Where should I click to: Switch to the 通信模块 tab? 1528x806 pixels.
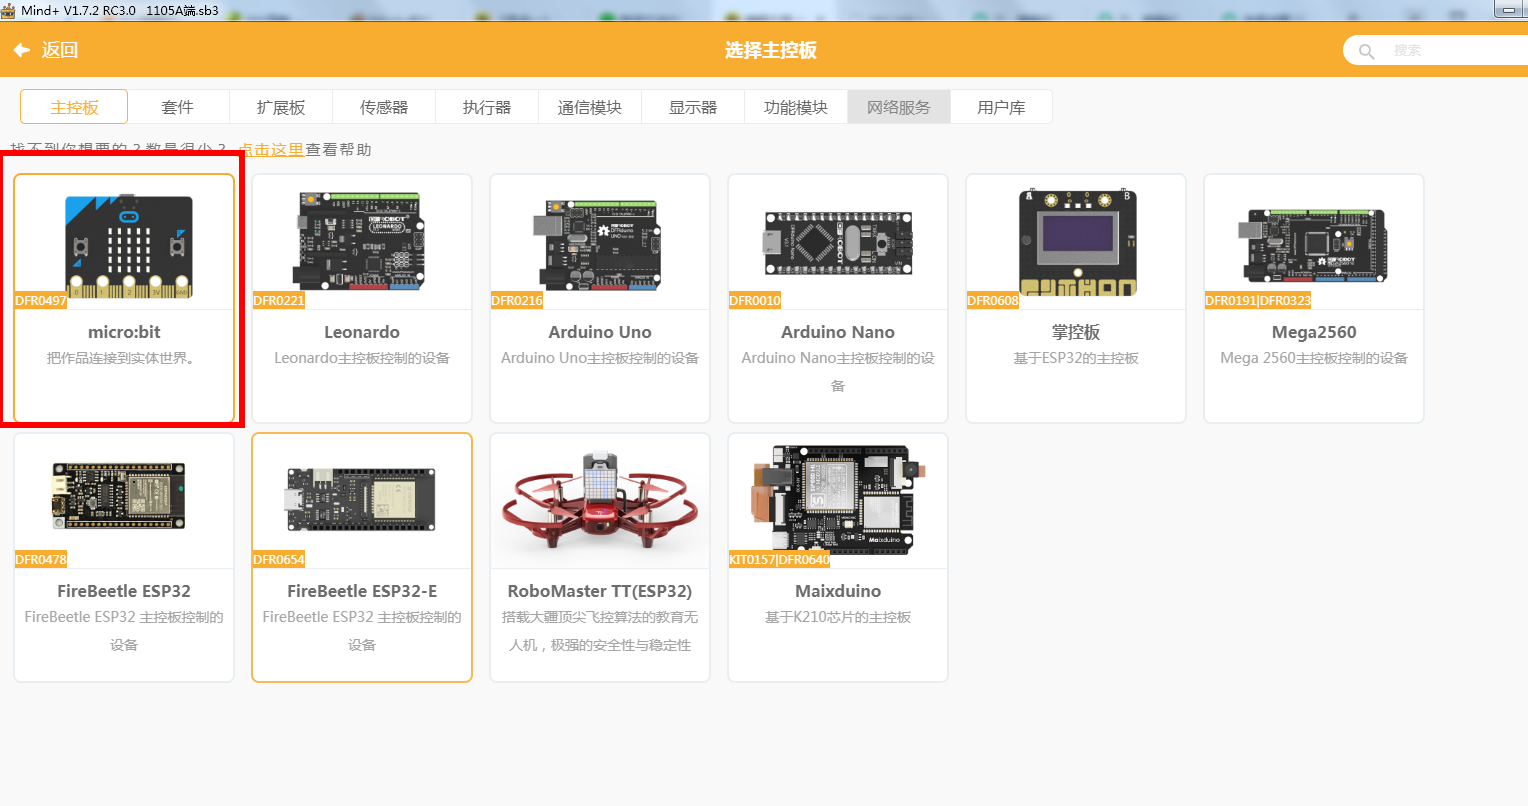pyautogui.click(x=590, y=107)
